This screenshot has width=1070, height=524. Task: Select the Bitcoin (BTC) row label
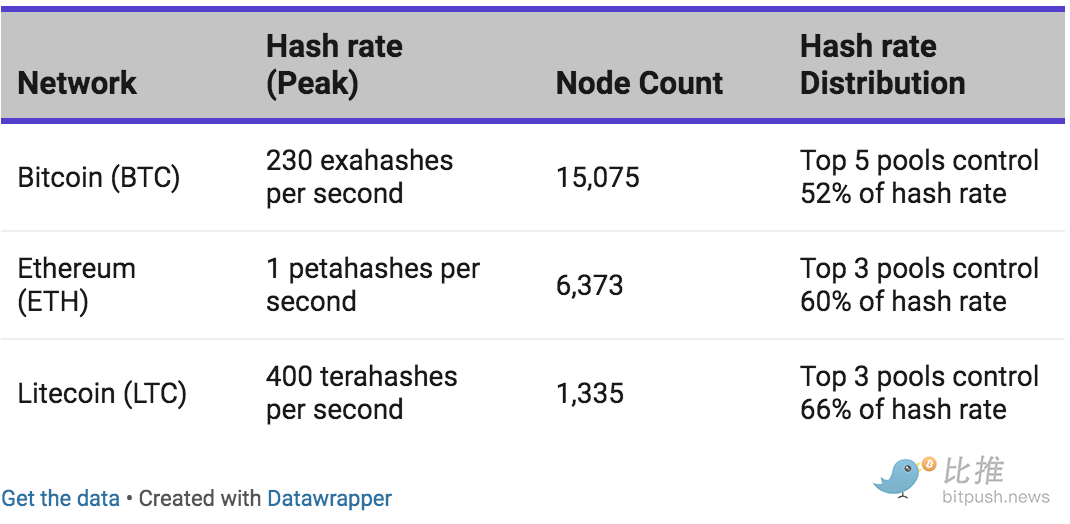pos(99,177)
